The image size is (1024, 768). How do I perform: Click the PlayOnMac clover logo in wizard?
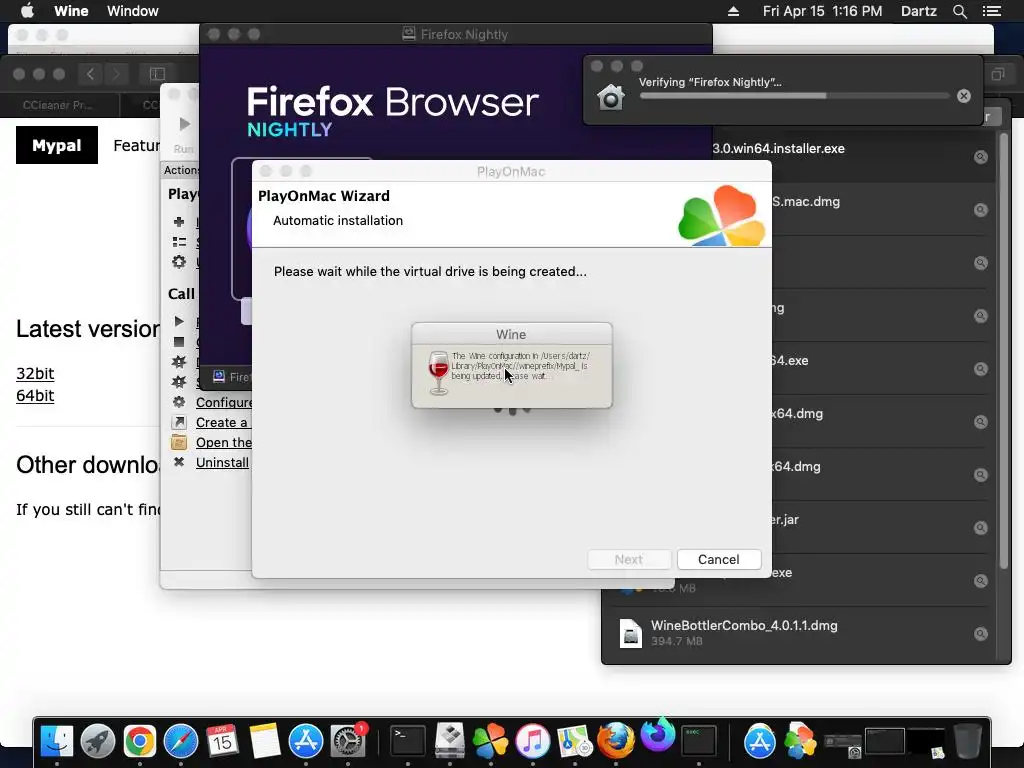point(722,216)
